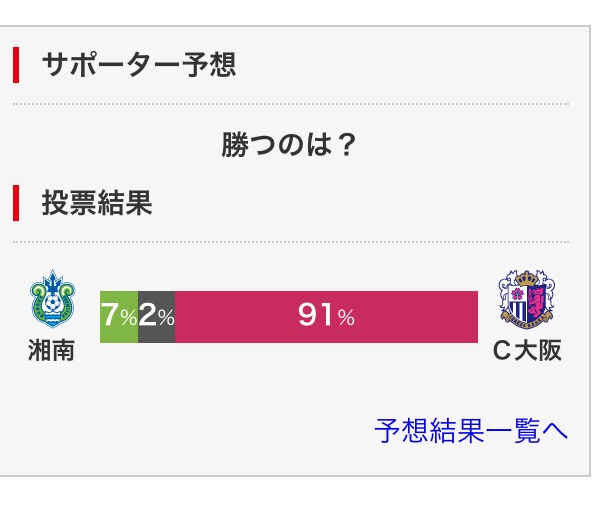The width and height of the screenshot is (609, 520).
Task: Click the 勝つのは？ question text
Action: coord(289,146)
